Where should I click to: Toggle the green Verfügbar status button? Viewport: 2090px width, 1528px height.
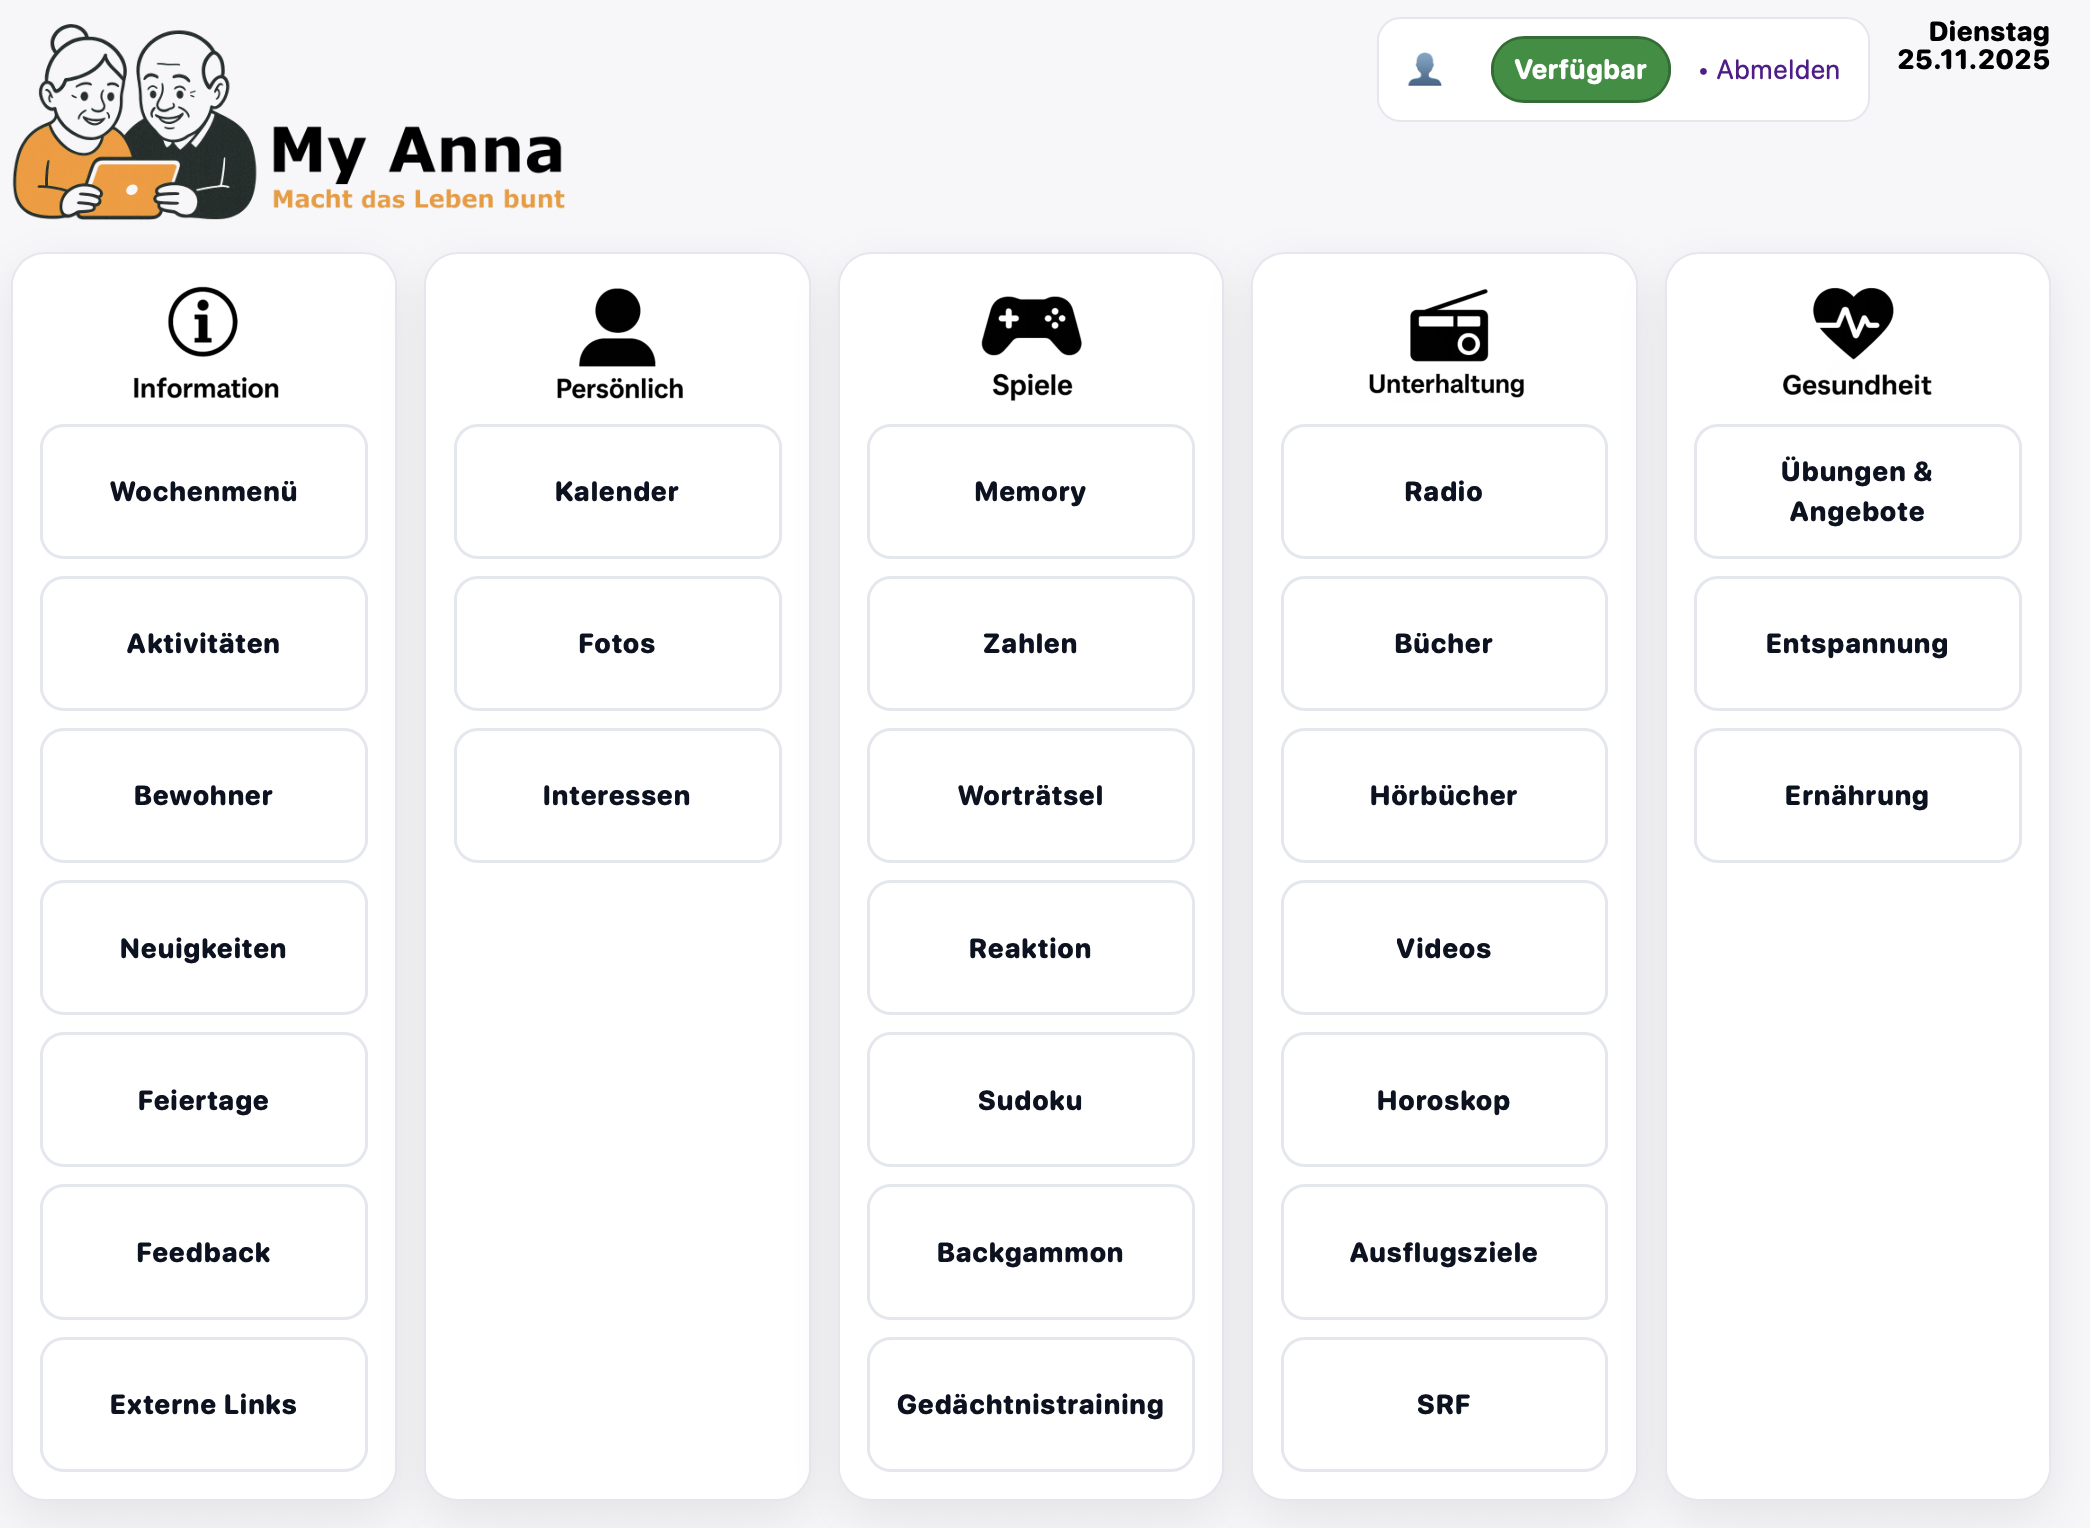(1579, 70)
